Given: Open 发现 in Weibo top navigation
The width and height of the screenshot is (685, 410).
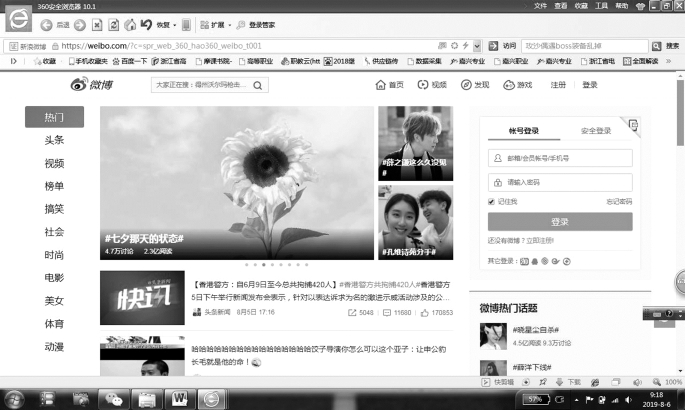Looking at the screenshot, I should (475, 85).
